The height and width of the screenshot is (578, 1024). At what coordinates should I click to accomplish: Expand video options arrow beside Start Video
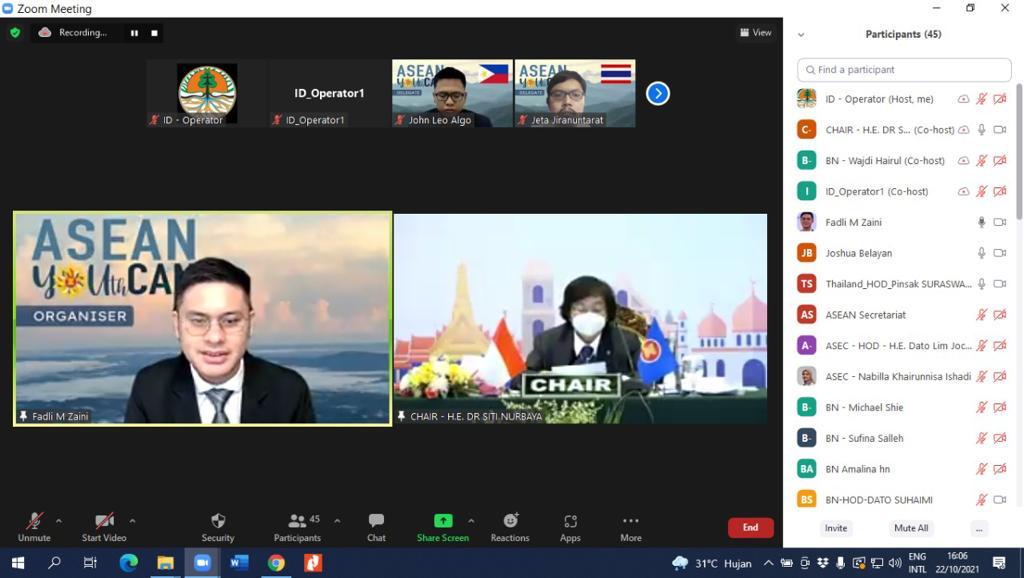pos(132,521)
